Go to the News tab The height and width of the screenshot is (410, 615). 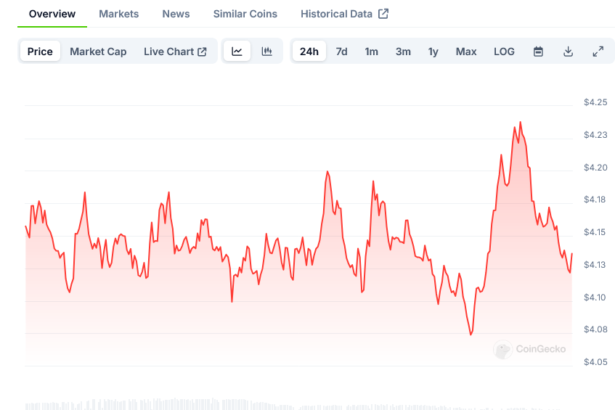click(175, 14)
